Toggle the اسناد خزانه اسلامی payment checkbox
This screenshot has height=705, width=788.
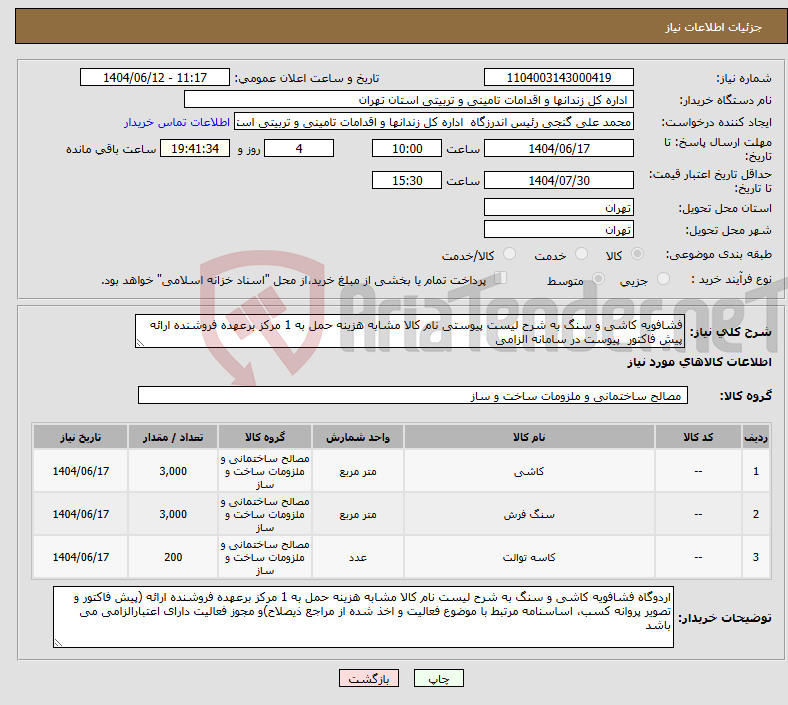[501, 278]
